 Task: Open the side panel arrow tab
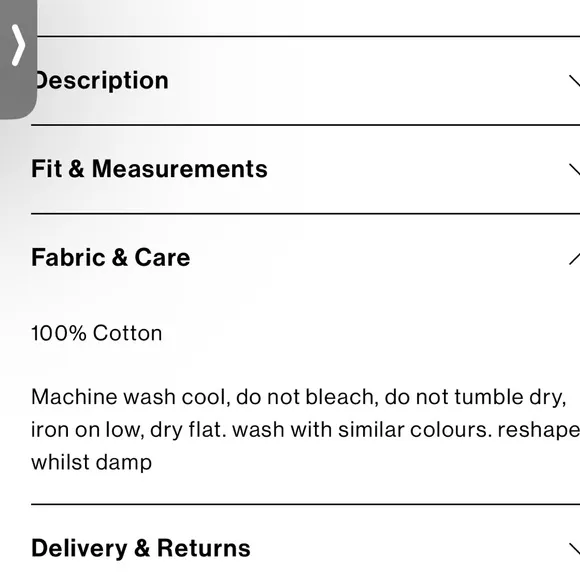coord(18,45)
